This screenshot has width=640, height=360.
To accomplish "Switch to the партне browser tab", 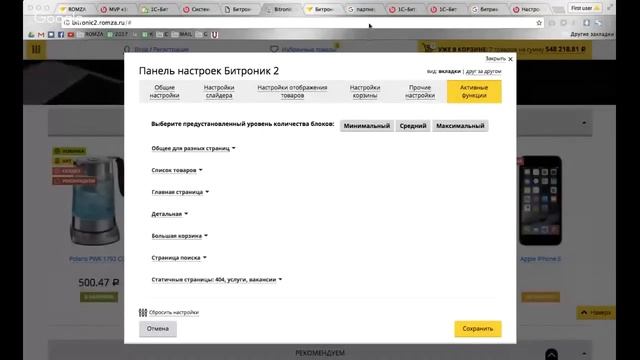I will (362, 9).
